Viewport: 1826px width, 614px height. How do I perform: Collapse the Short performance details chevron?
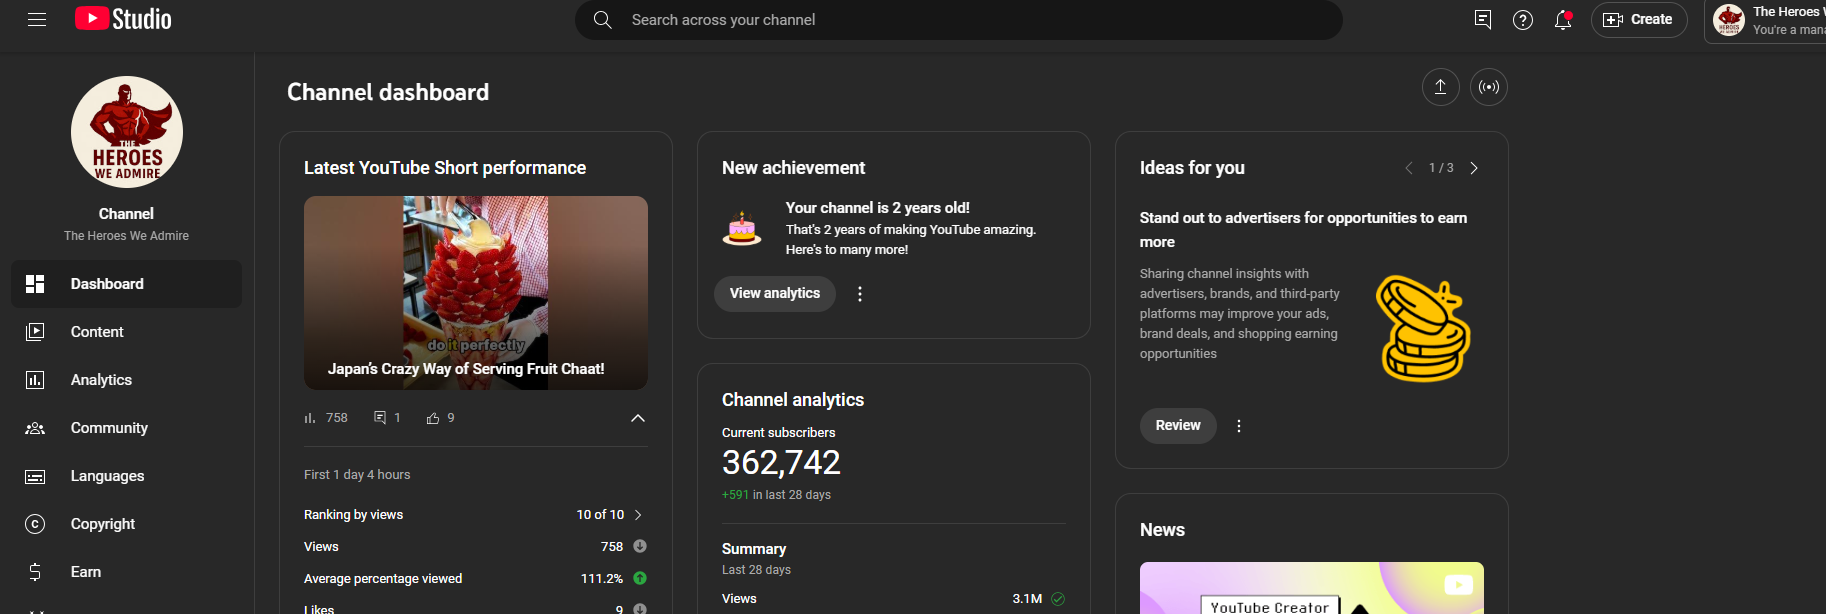tap(638, 418)
